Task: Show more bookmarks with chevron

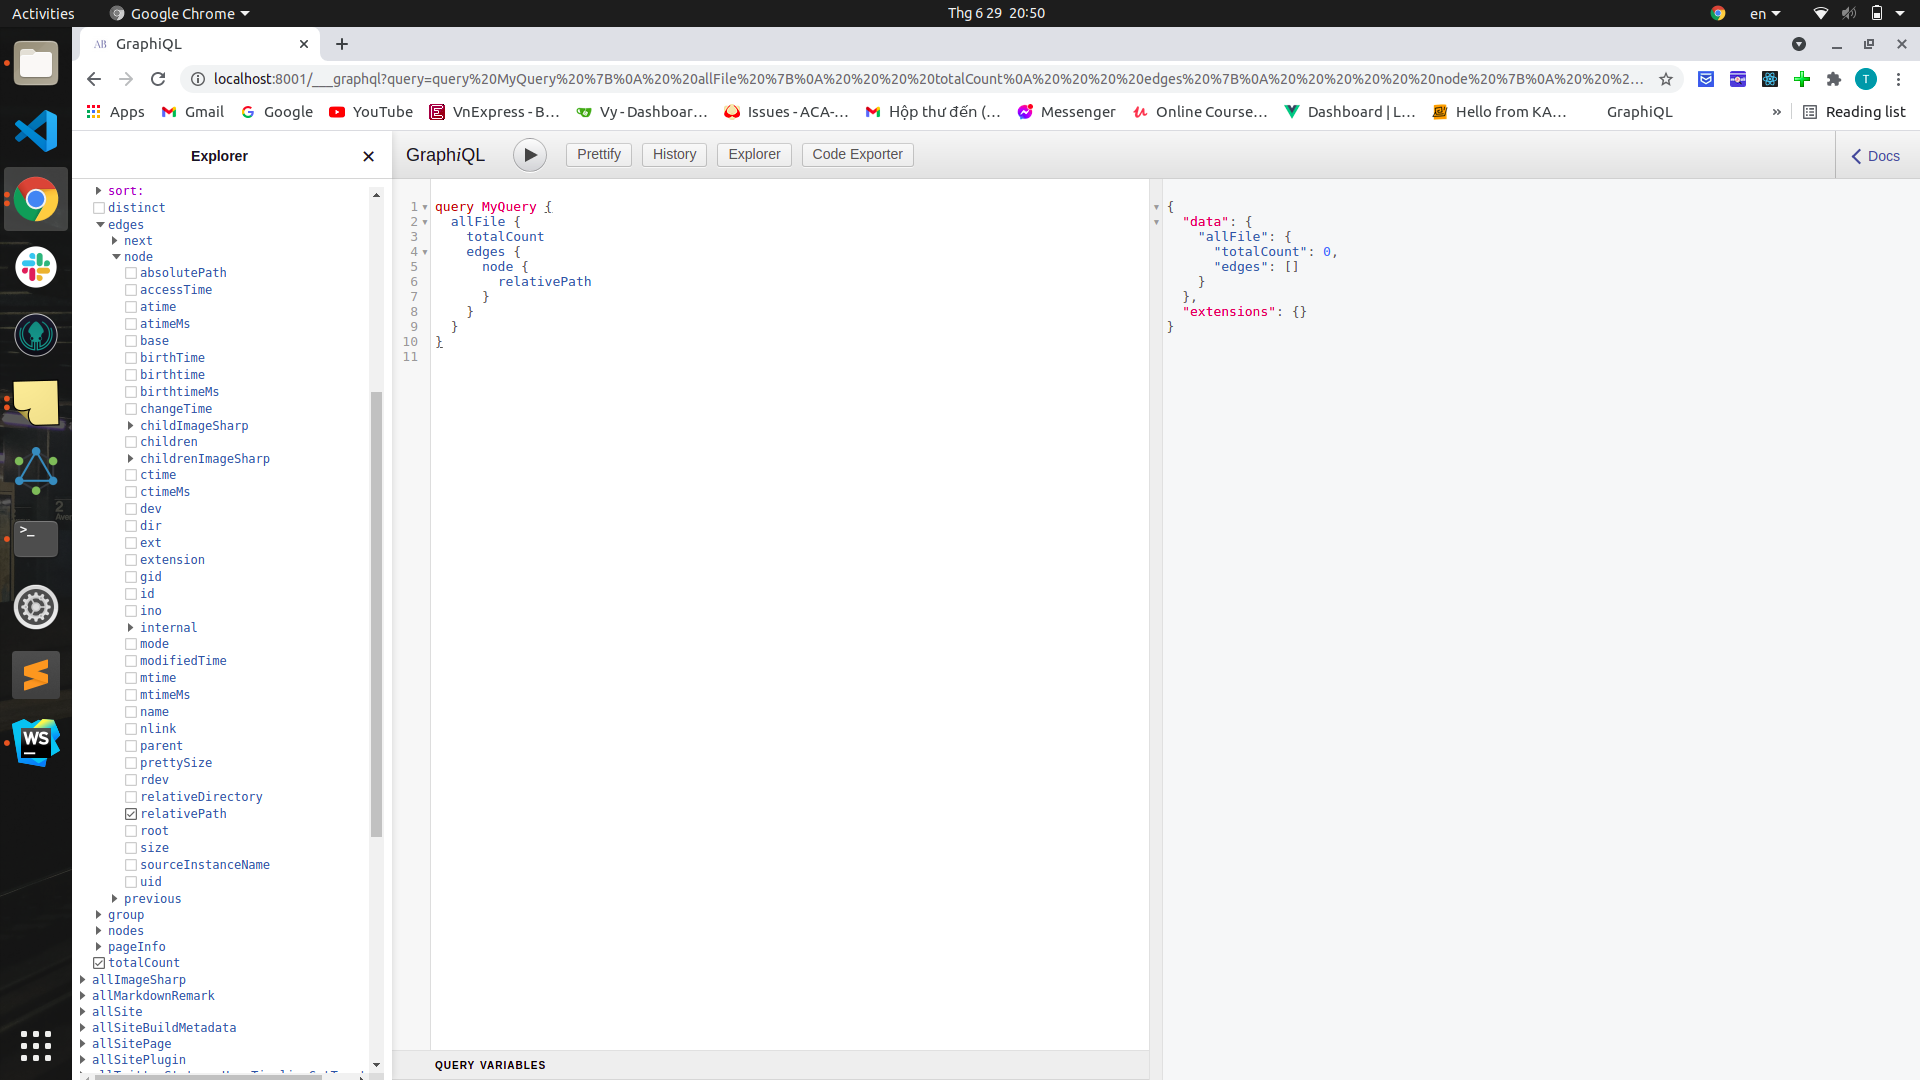Action: pos(1777,112)
